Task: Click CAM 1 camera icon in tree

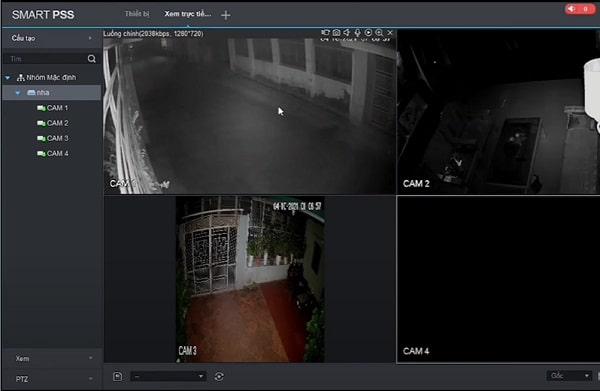Action: pos(41,108)
